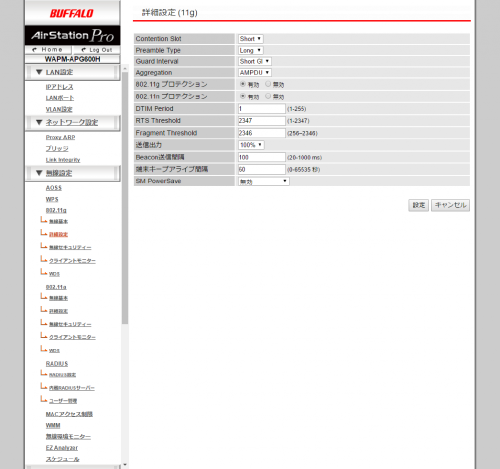Click the BUFFALO logo
The image size is (500, 469).
72,13
